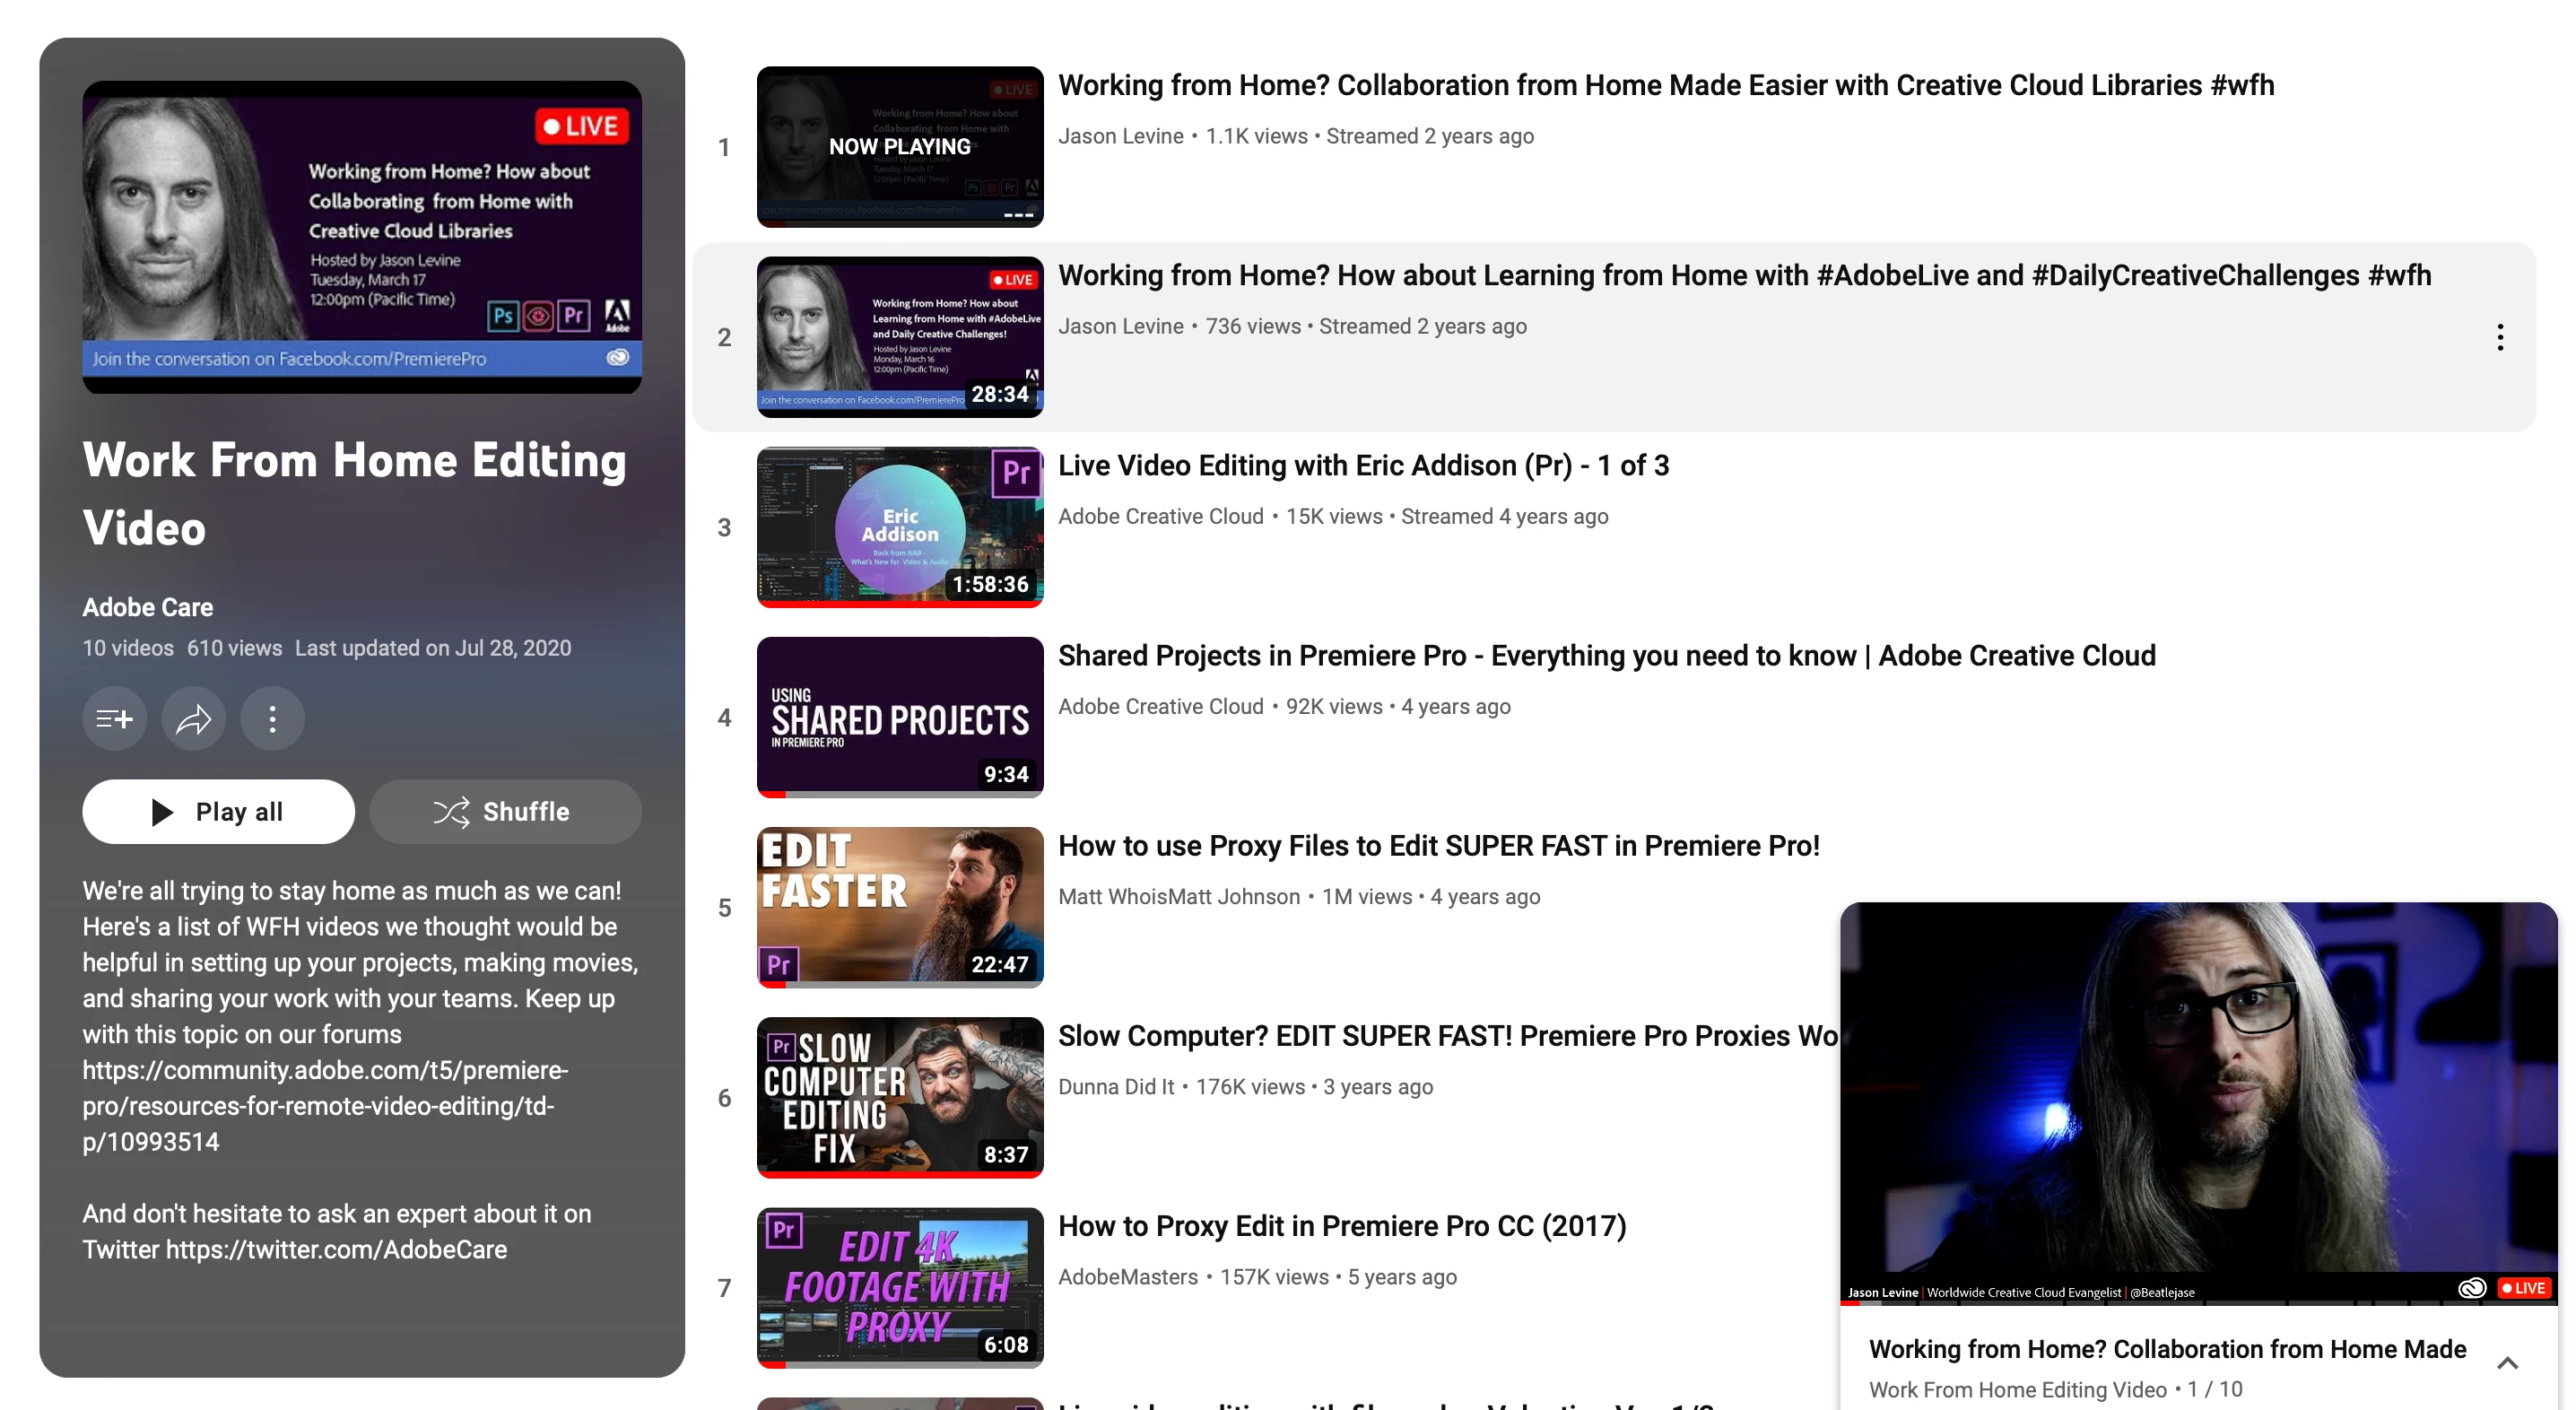Open the Slow Computer Editing Fix thumbnail
Screen dimensions: 2576x1410
pyautogui.click(x=899, y=1097)
